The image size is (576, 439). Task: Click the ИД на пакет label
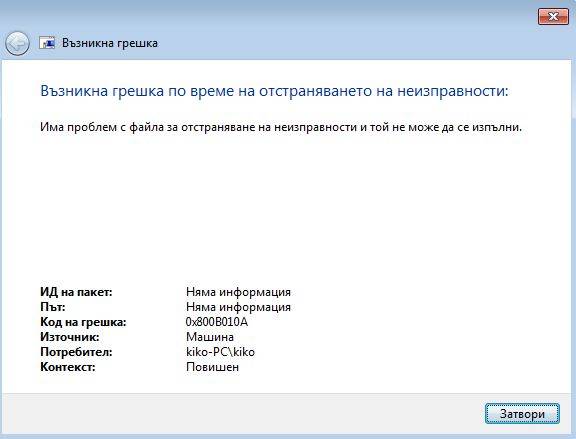[x=76, y=292]
